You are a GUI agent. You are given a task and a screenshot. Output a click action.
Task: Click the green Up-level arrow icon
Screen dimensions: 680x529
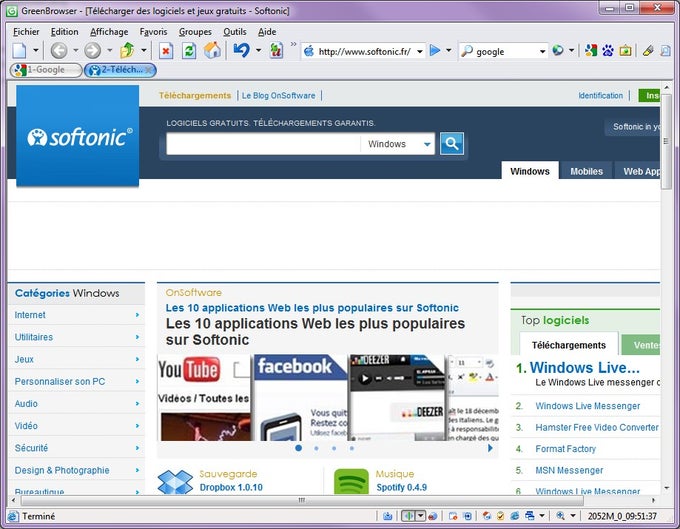[x=127, y=51]
